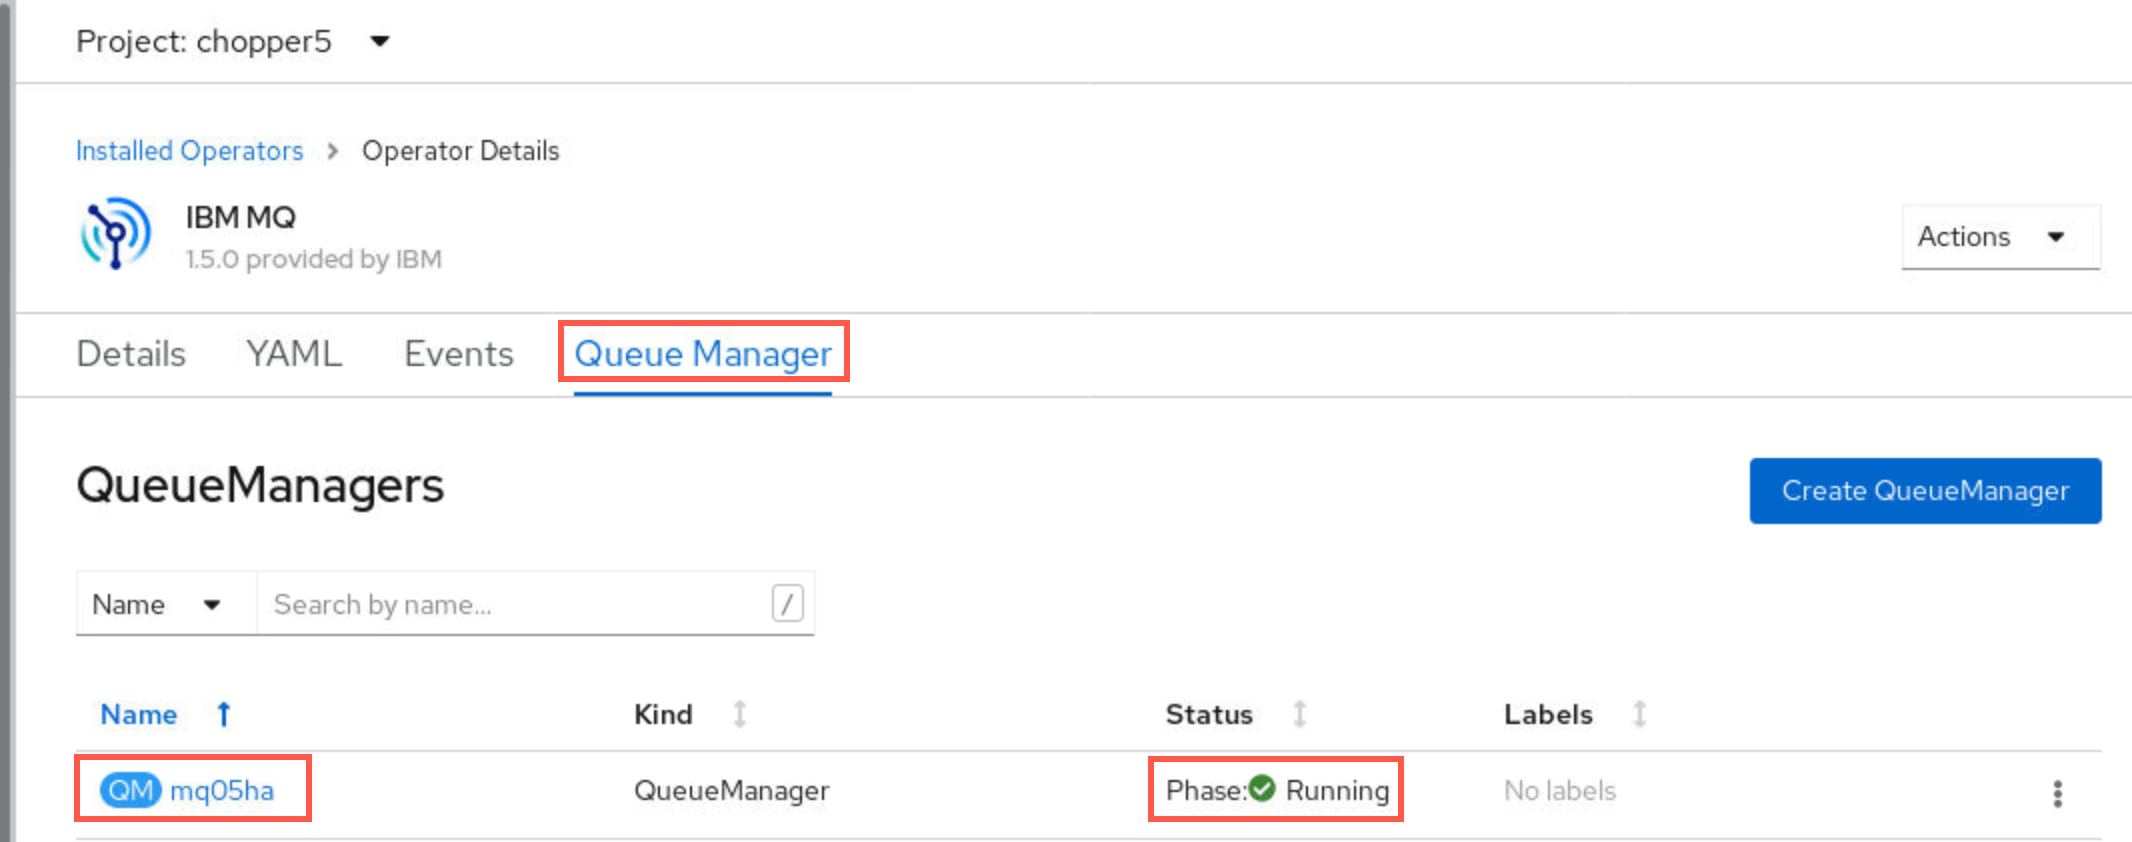Switch to the Details tab
This screenshot has height=842, width=2132.
pos(131,354)
